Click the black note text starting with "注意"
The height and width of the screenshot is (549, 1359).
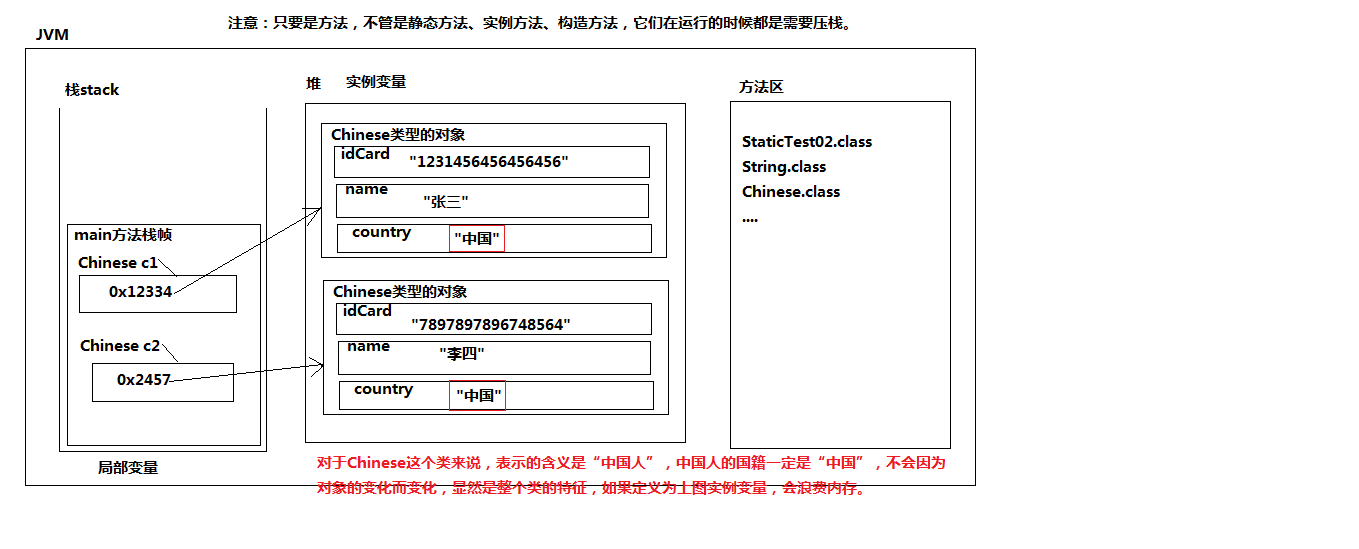539,22
